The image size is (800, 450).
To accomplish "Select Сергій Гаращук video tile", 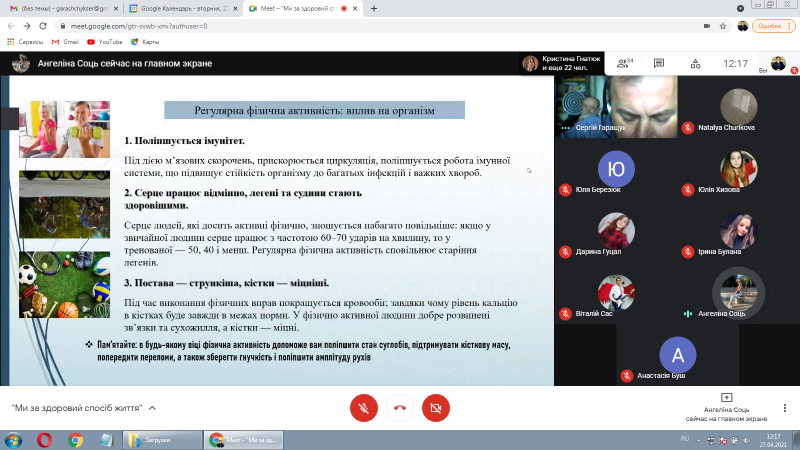I will [616, 107].
